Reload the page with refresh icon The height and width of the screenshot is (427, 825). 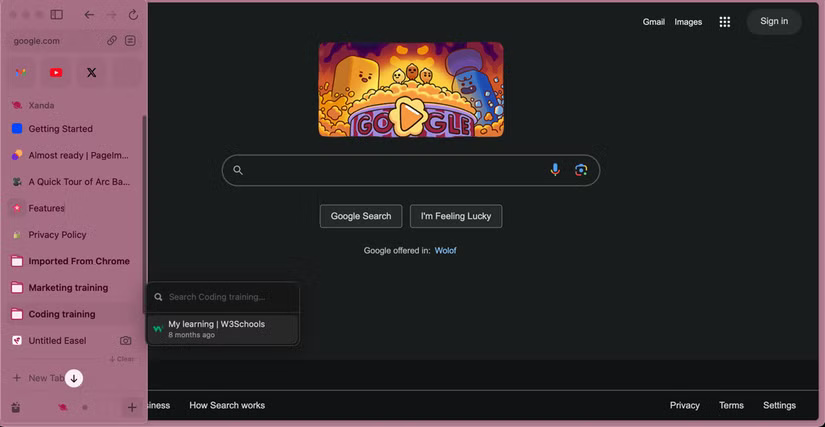click(x=133, y=15)
